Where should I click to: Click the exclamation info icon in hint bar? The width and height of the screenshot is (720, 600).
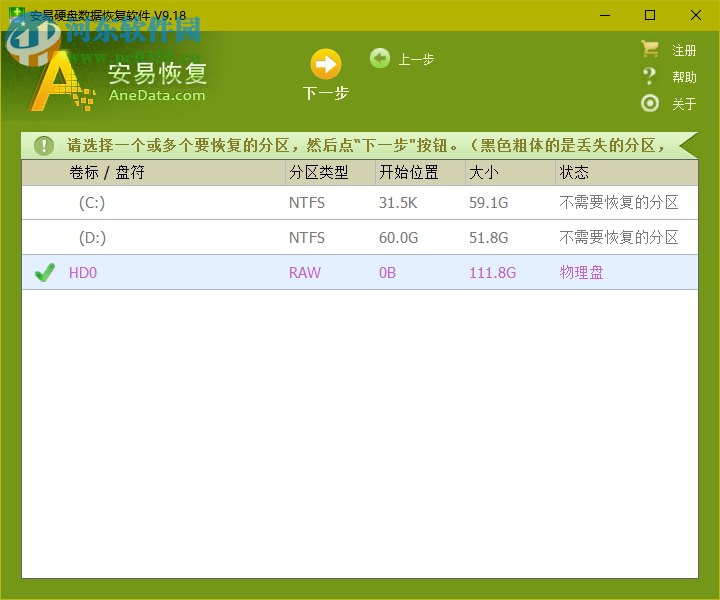tap(44, 146)
